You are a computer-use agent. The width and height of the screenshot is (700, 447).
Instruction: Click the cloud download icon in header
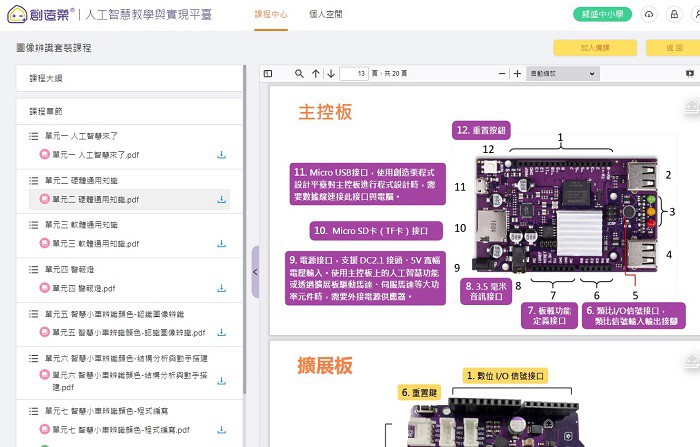(x=648, y=15)
